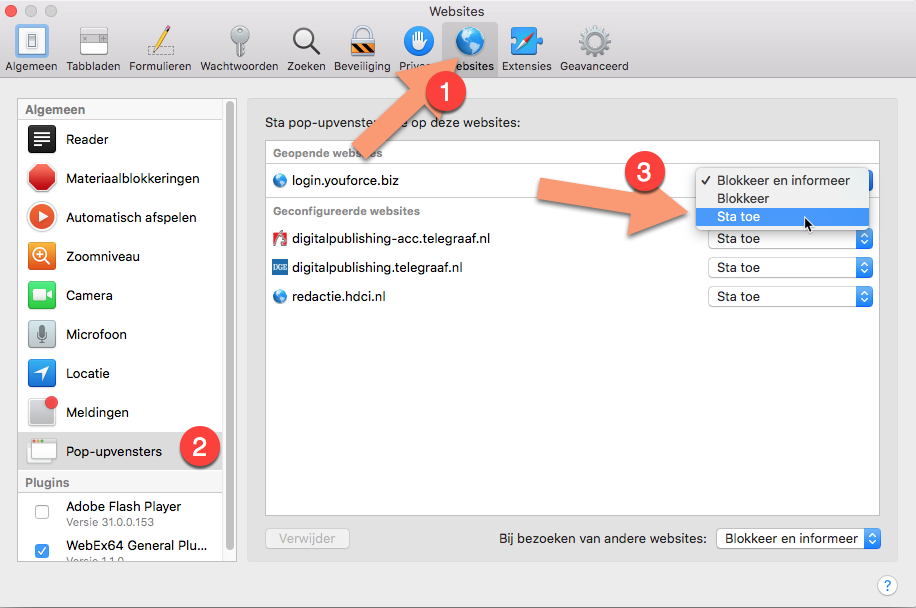Image resolution: width=916 pixels, height=608 pixels.
Task: Open the Tabbladen preferences pane
Action: tap(93, 48)
